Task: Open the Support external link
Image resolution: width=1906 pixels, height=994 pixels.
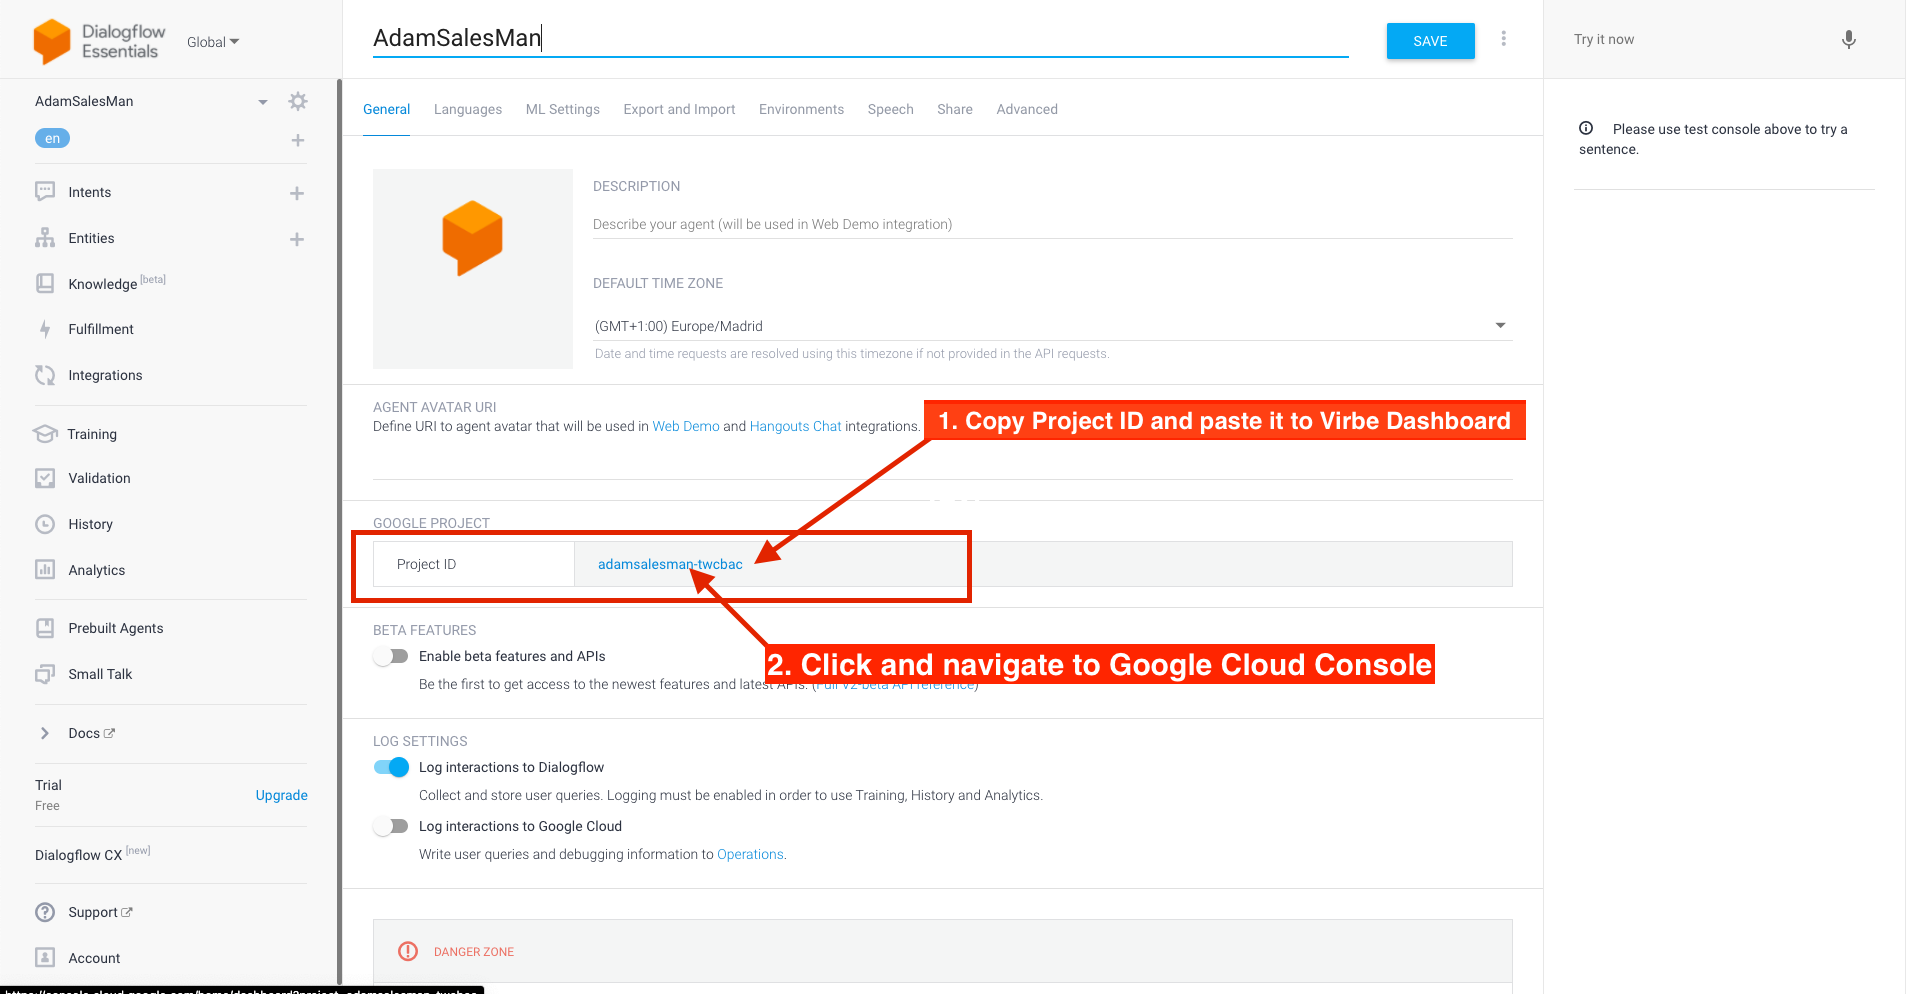Action: coord(100,912)
